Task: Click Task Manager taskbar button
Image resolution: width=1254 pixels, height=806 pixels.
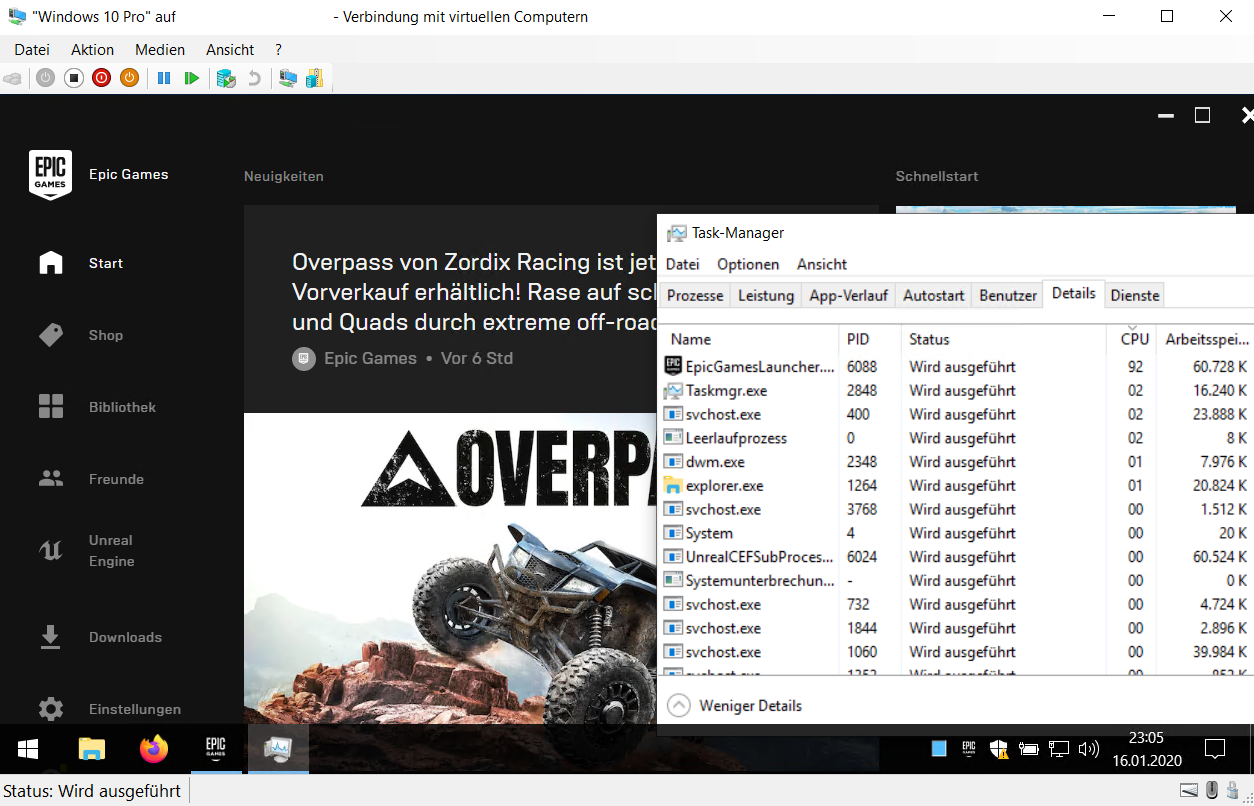Action: coord(278,748)
